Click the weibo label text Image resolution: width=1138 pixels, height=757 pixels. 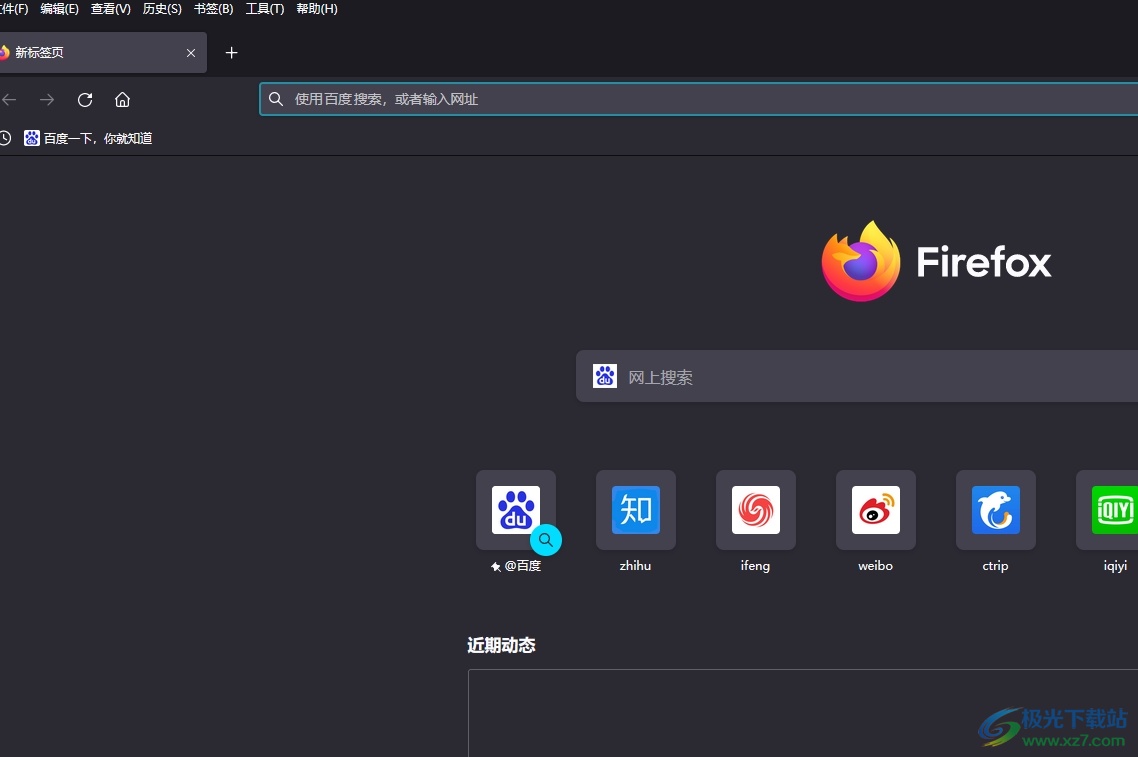[x=875, y=565]
